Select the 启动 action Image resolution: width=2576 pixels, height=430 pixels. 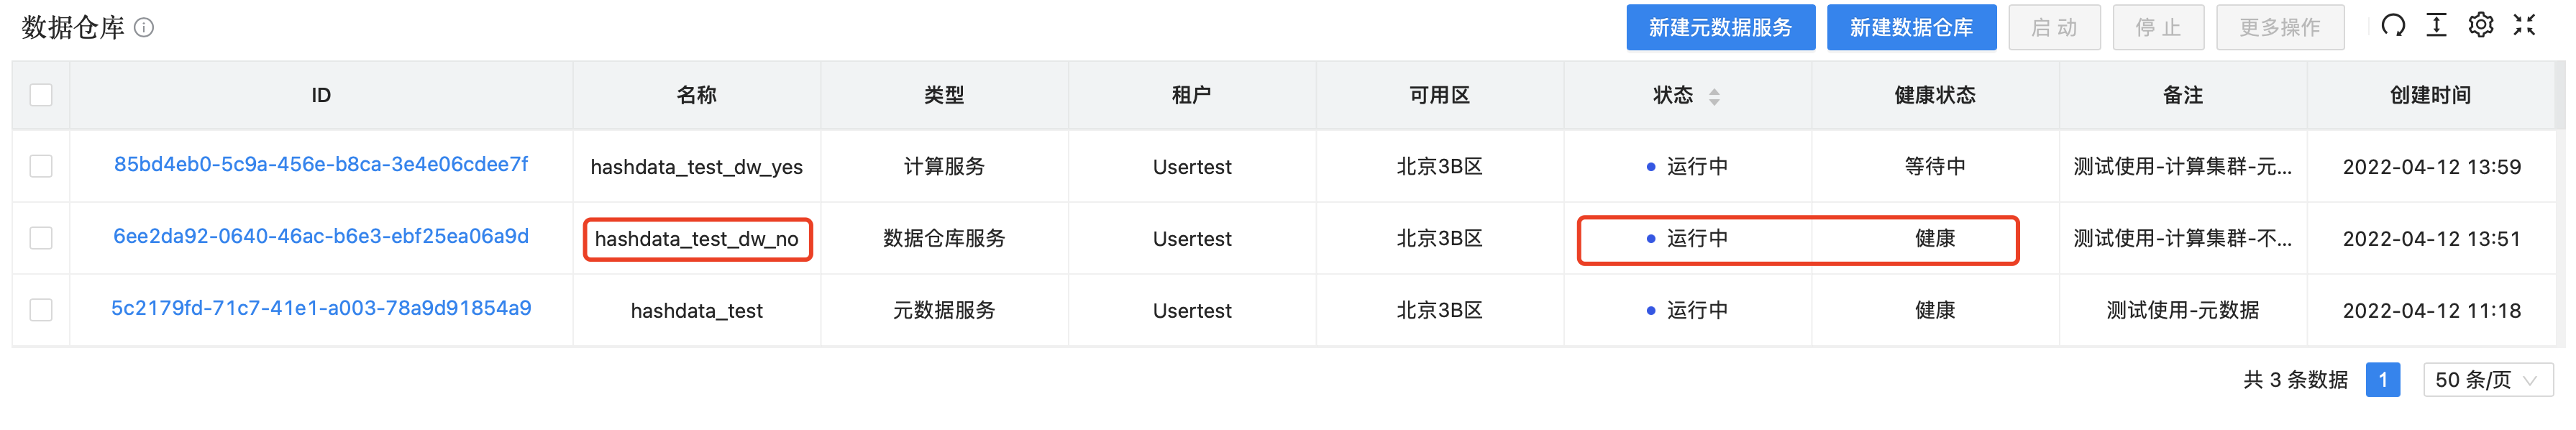[2054, 27]
